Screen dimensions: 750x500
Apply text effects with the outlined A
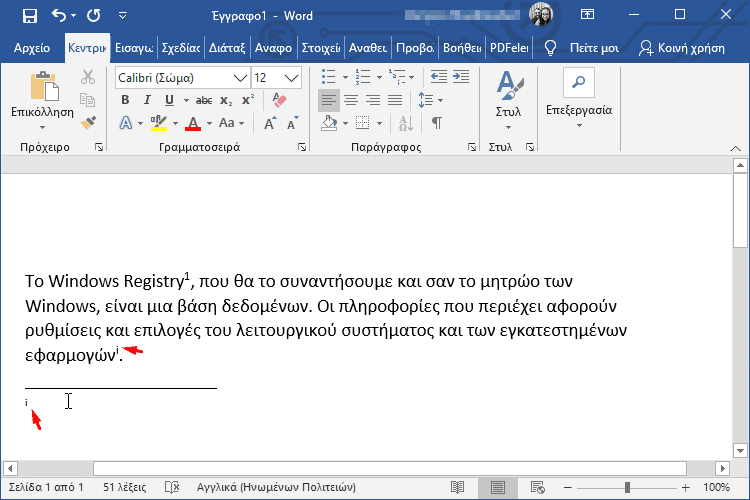coord(126,123)
